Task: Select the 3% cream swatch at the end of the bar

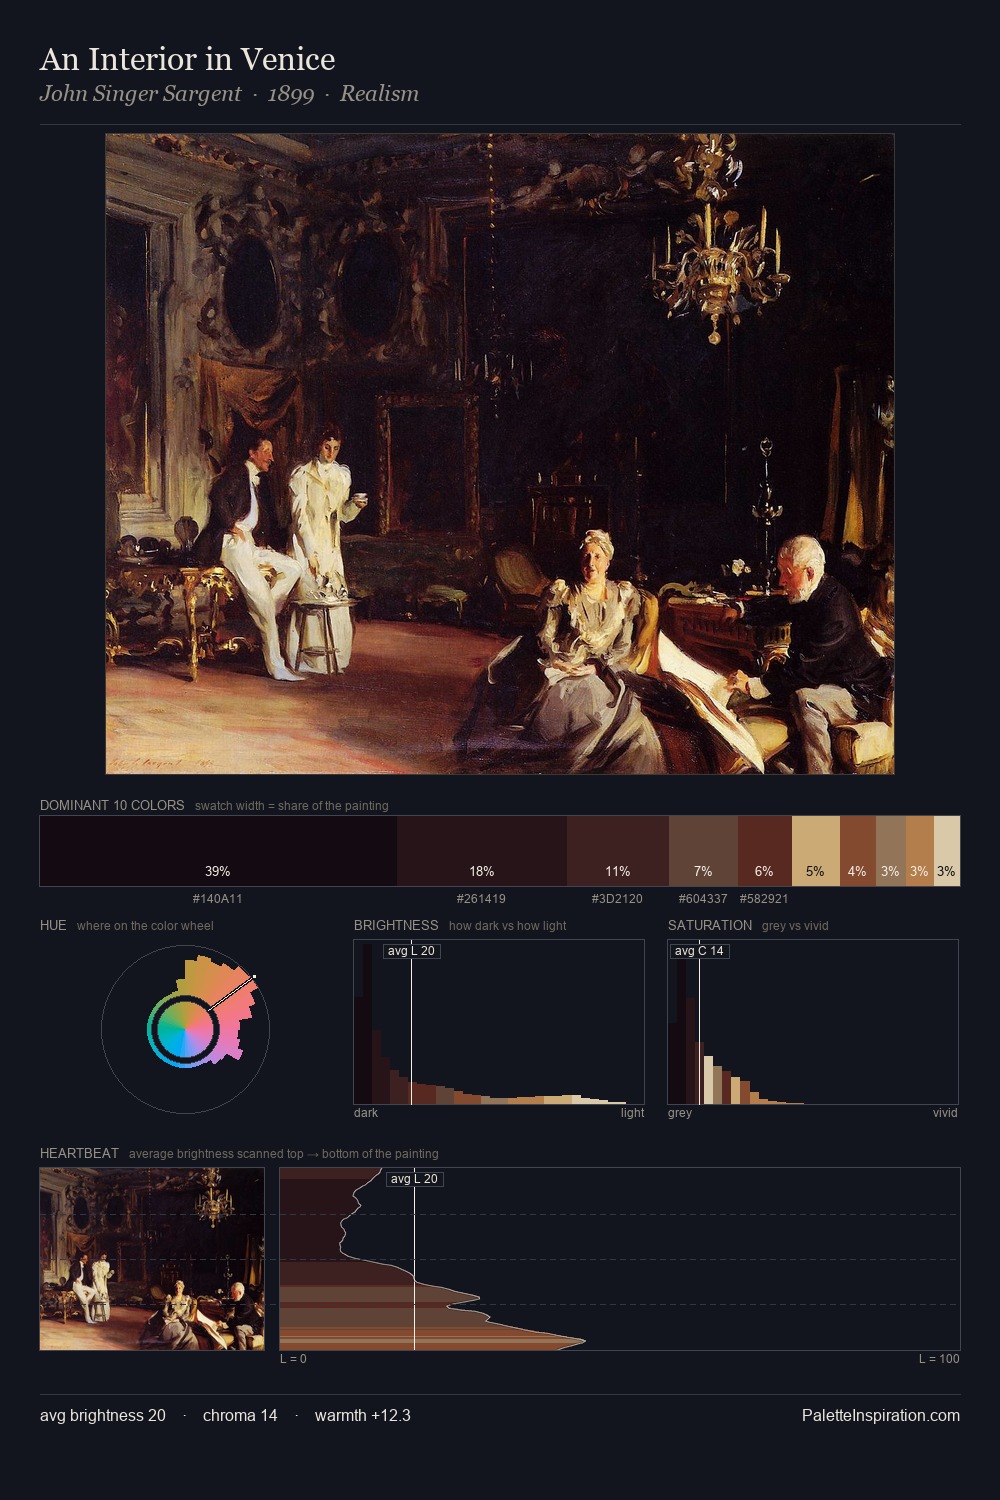Action: coord(947,851)
